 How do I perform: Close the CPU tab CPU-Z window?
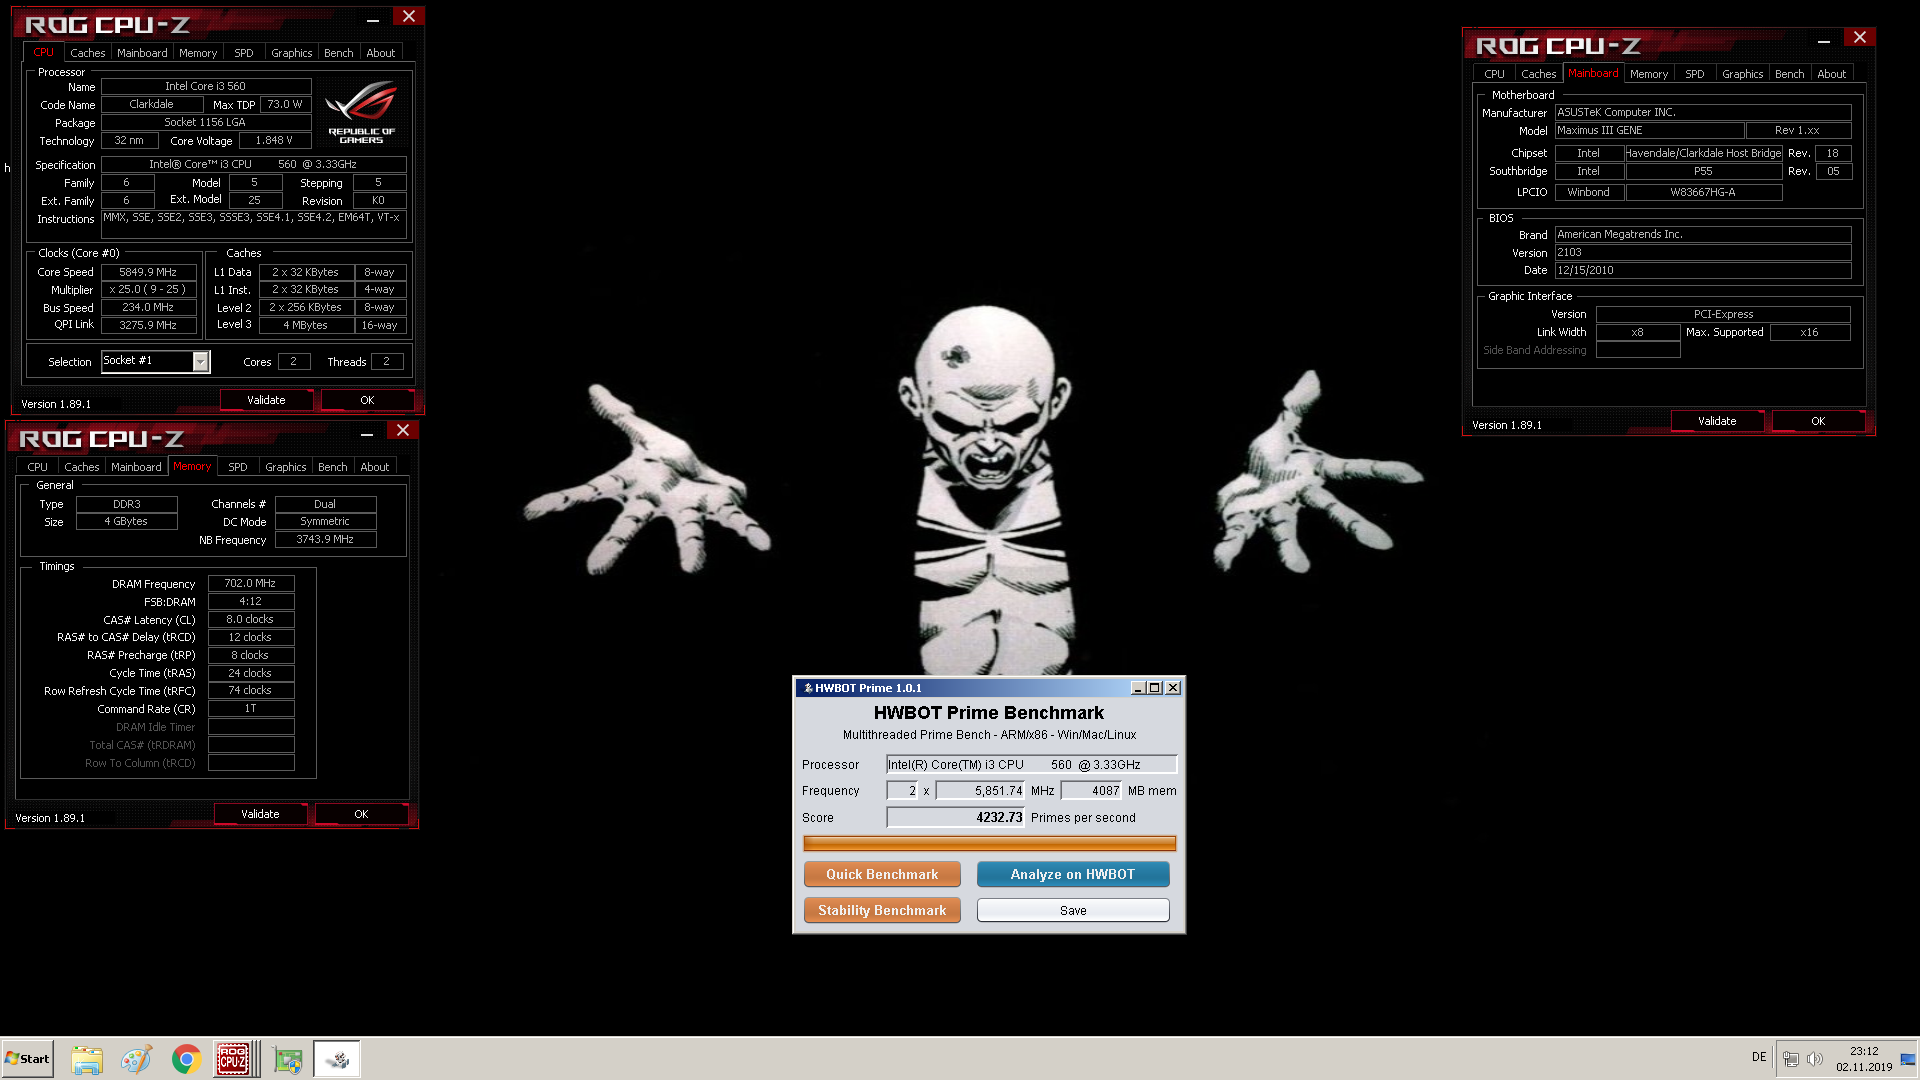coord(408,16)
